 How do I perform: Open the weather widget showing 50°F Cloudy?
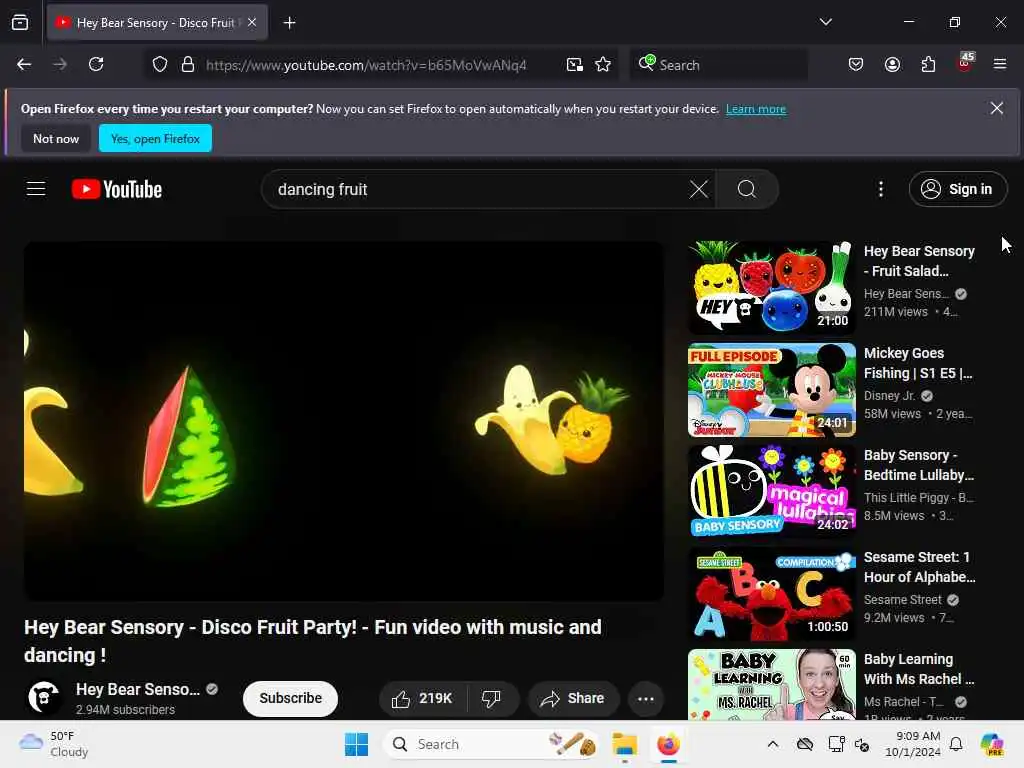(54, 744)
